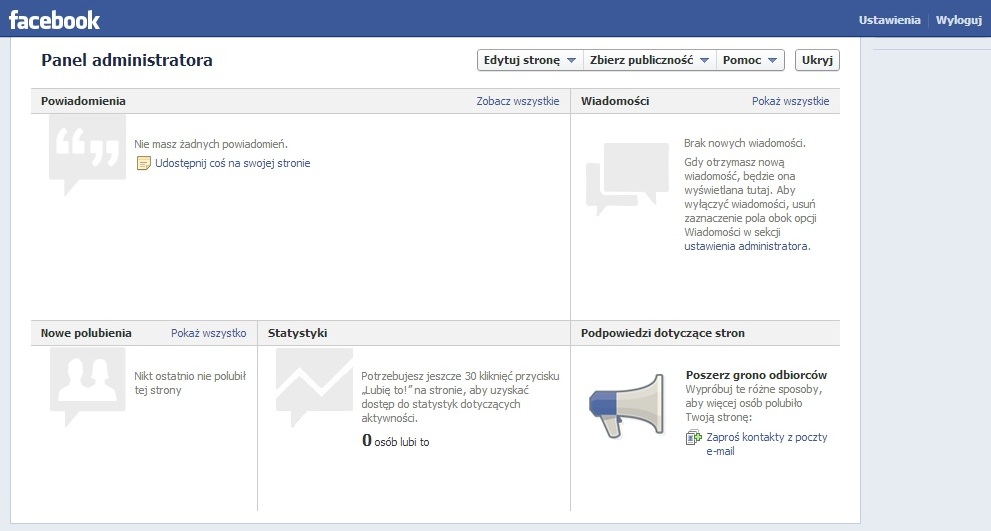Screen dimensions: 991x531
Task: Click Pokaż wszystko for new likes
Action: click(x=208, y=333)
